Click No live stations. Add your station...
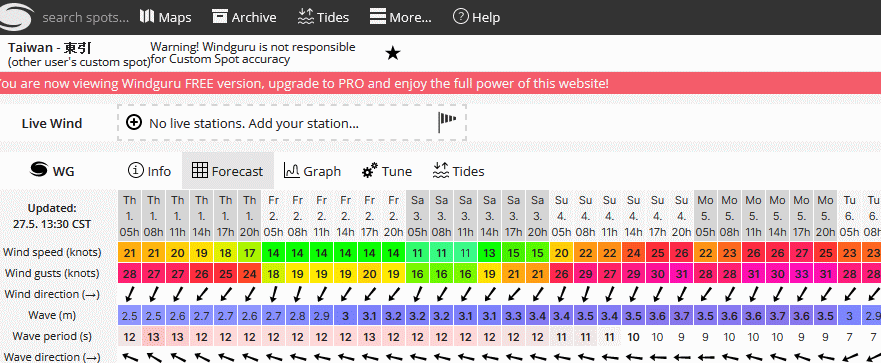This screenshot has height=363, width=881. coord(253,123)
